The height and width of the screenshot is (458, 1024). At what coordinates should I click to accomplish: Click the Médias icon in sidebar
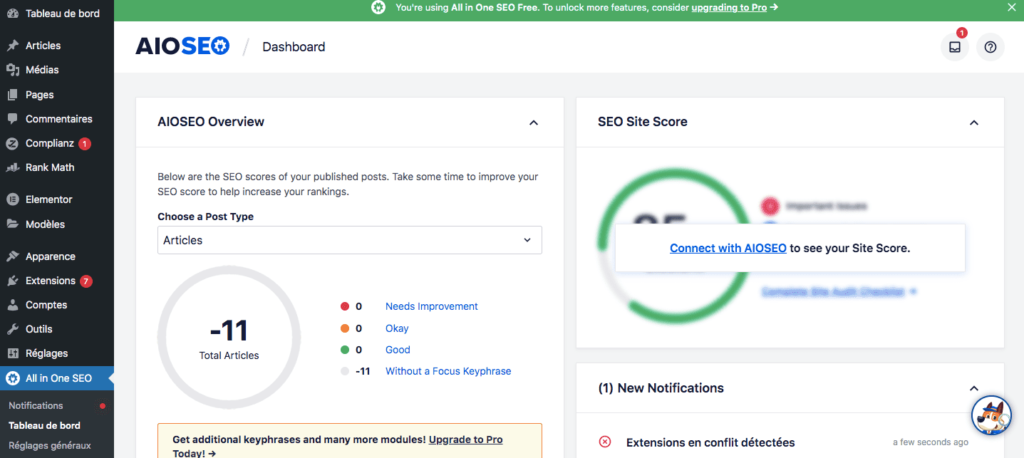pos(12,70)
